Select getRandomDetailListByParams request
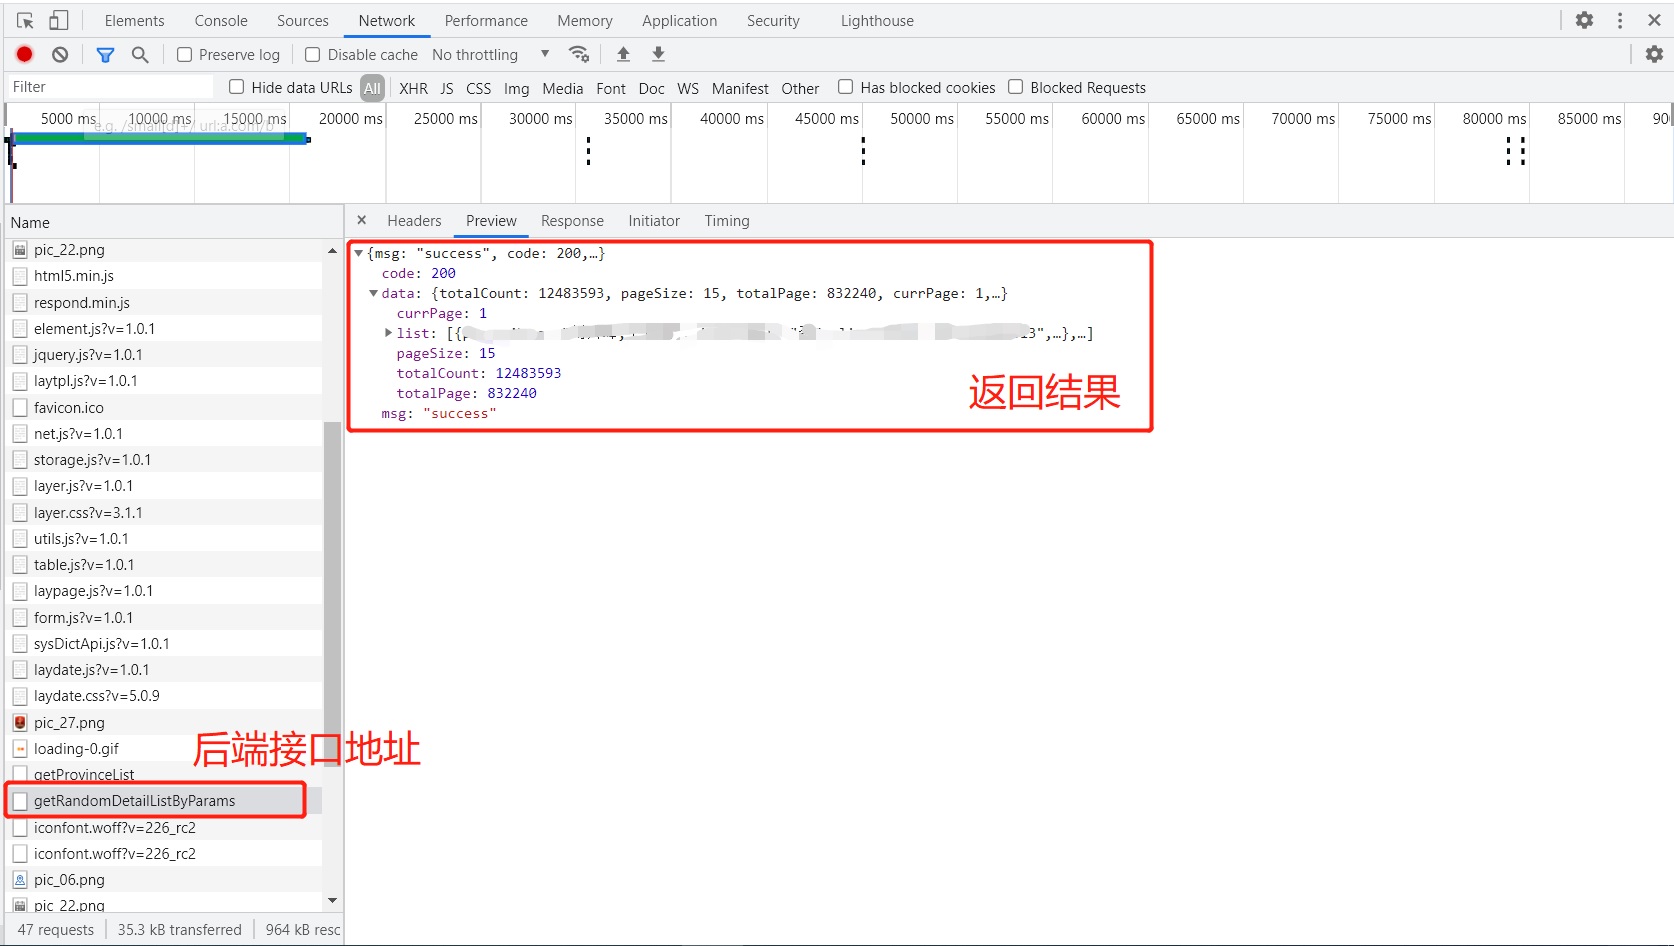 [x=135, y=801]
